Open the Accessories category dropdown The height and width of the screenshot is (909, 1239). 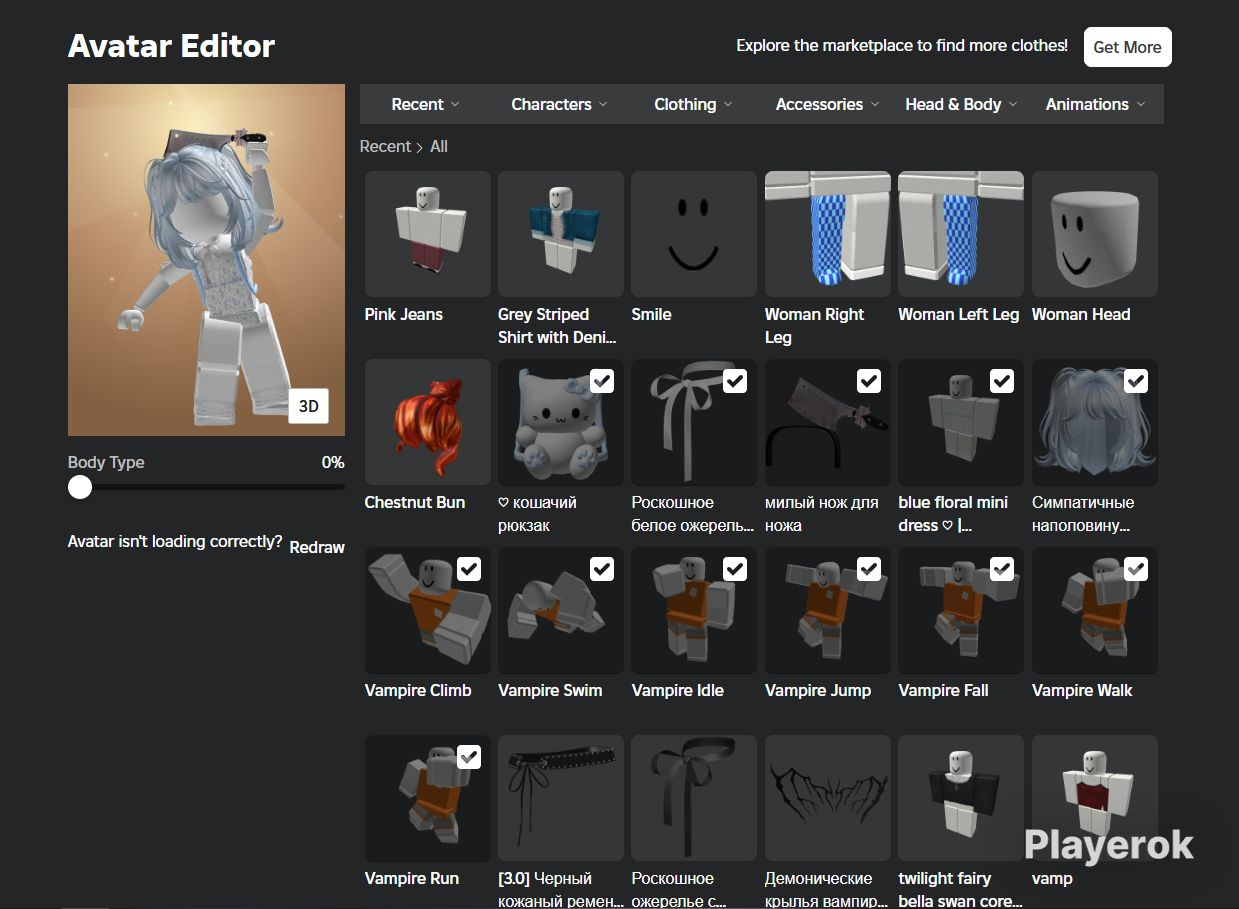[x=828, y=104]
